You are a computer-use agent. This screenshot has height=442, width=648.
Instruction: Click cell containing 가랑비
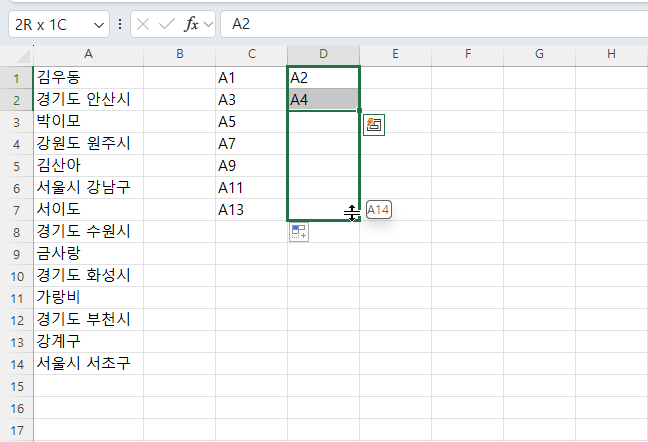click(88, 298)
